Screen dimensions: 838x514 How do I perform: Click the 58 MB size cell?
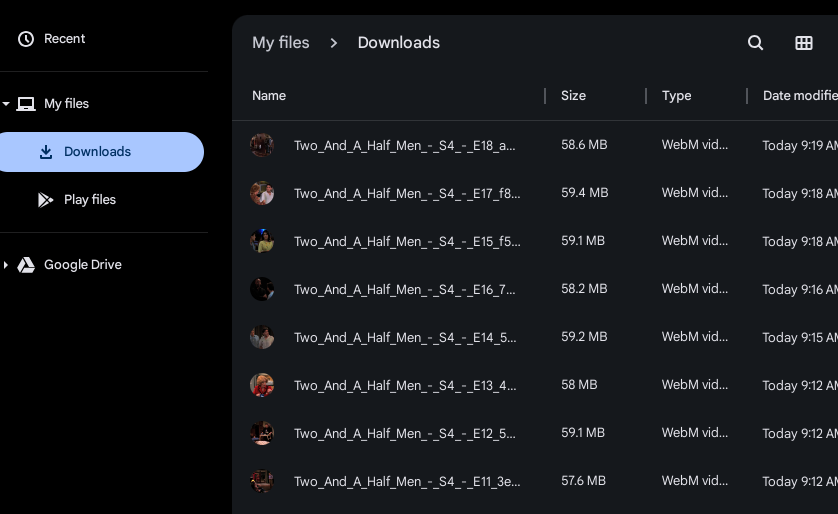coord(579,385)
